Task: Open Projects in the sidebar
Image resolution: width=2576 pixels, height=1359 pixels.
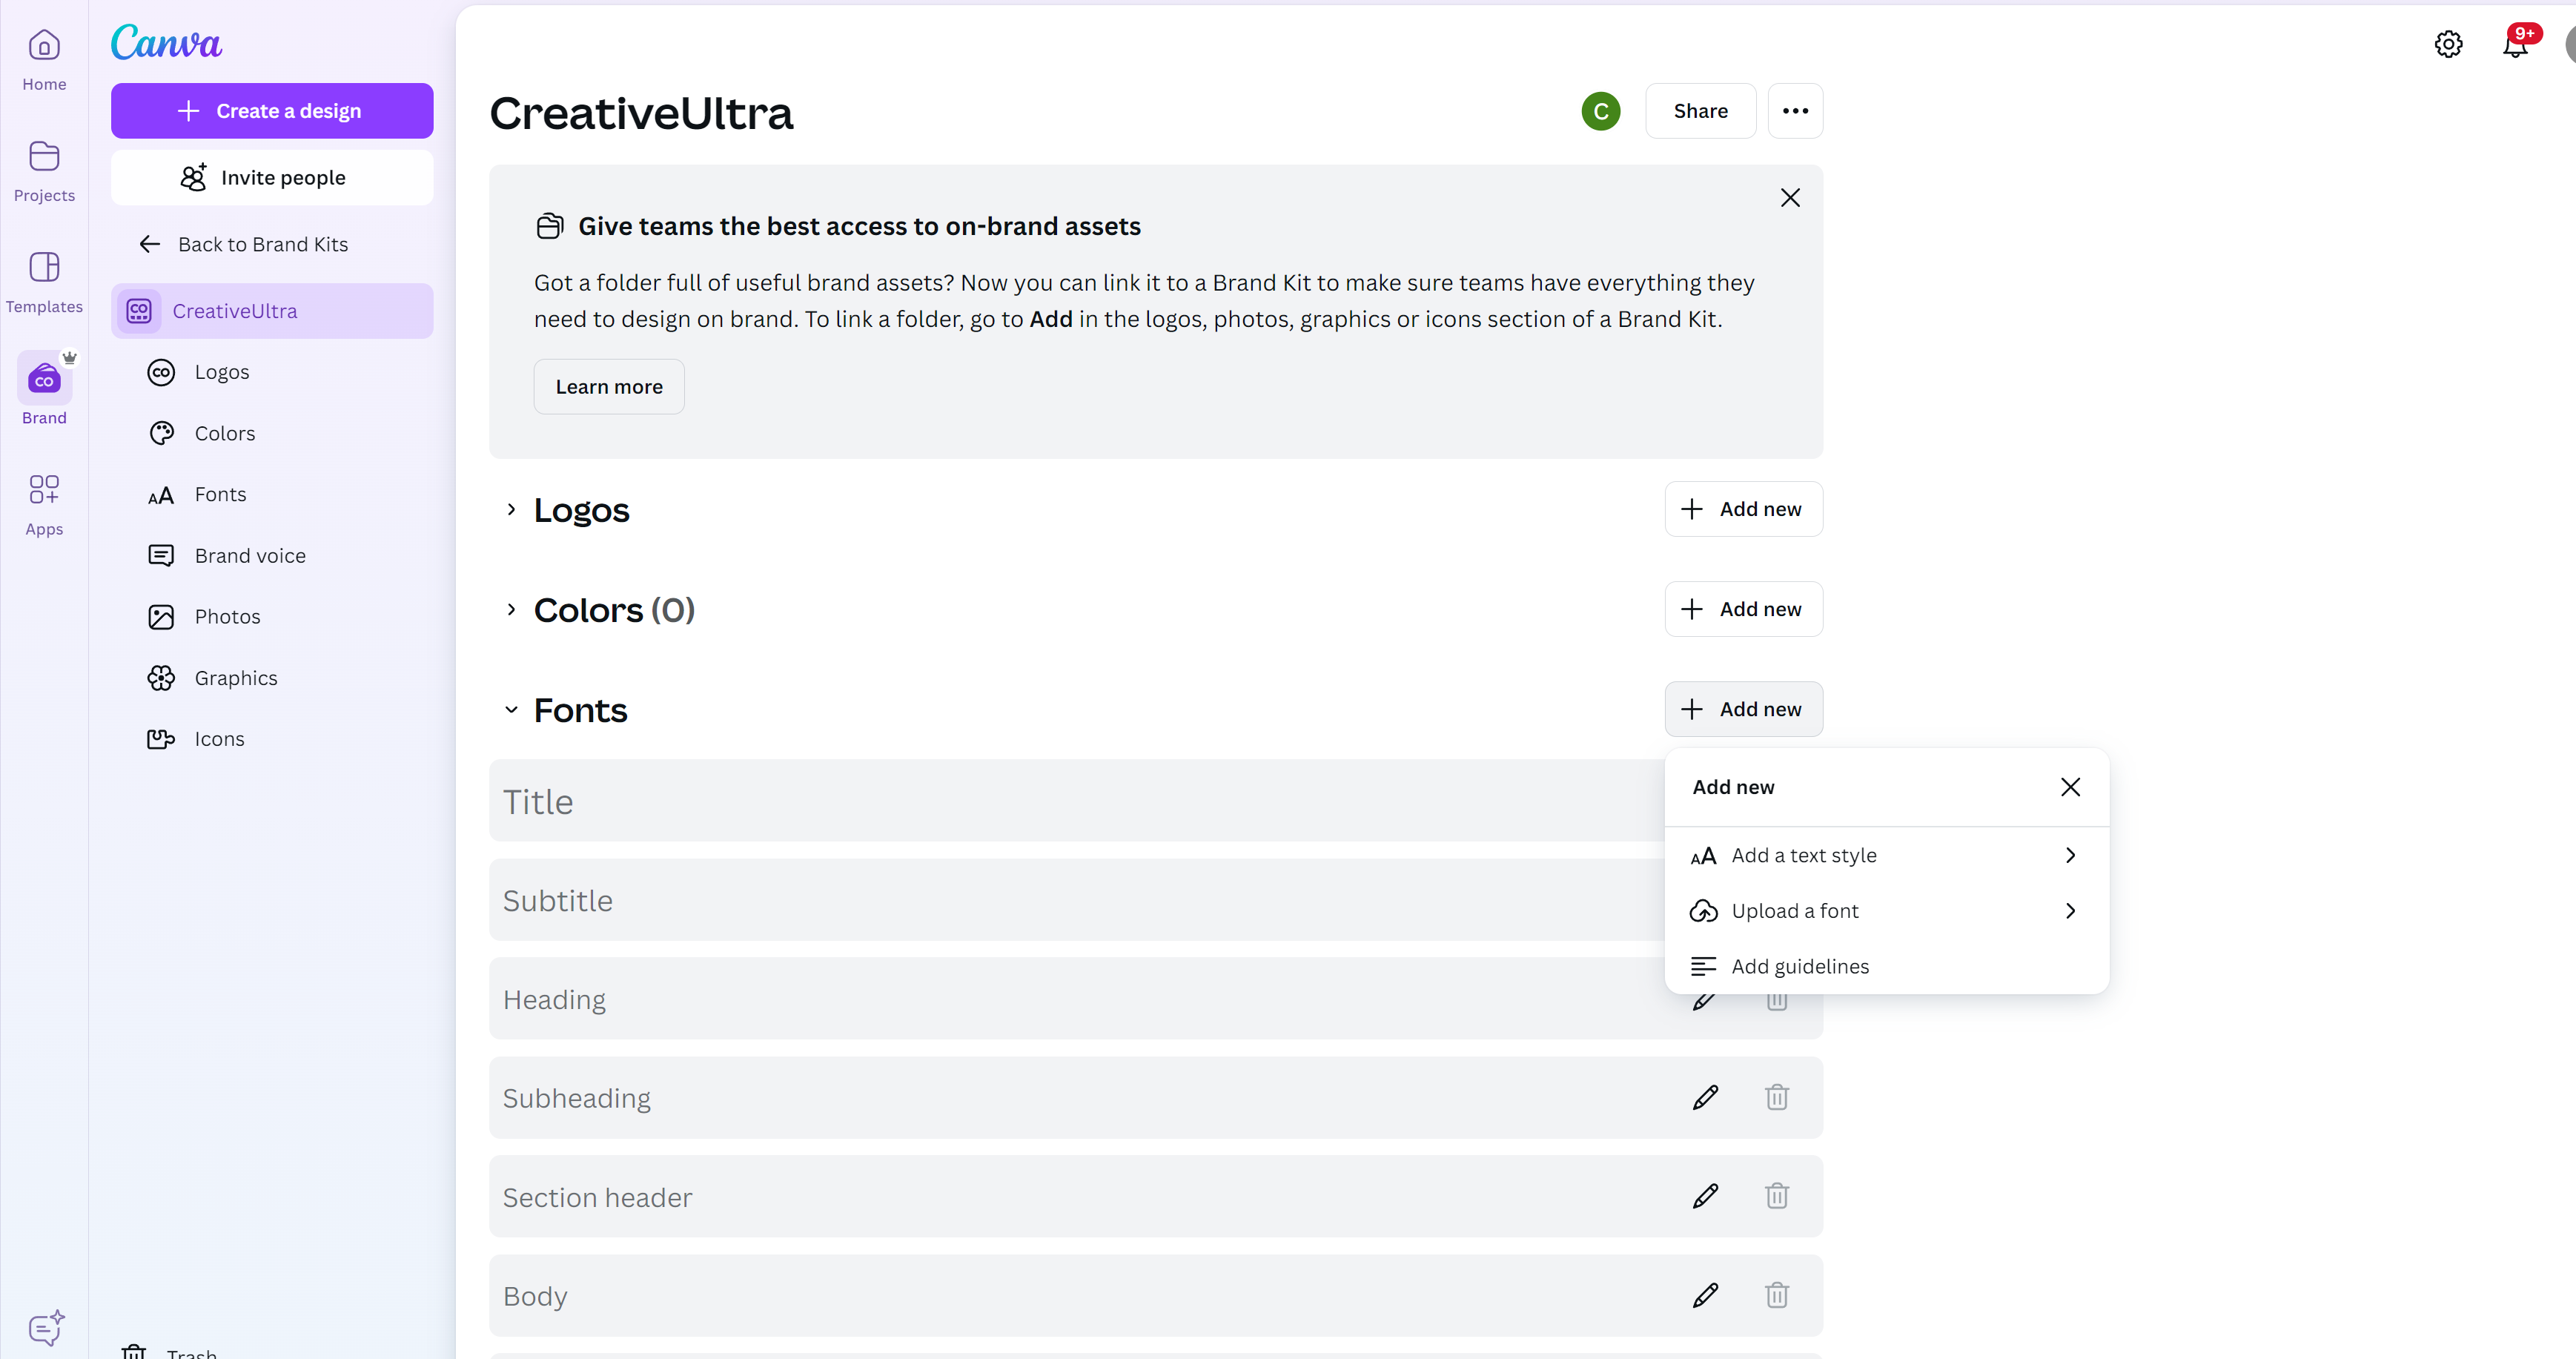Action: pos(44,171)
